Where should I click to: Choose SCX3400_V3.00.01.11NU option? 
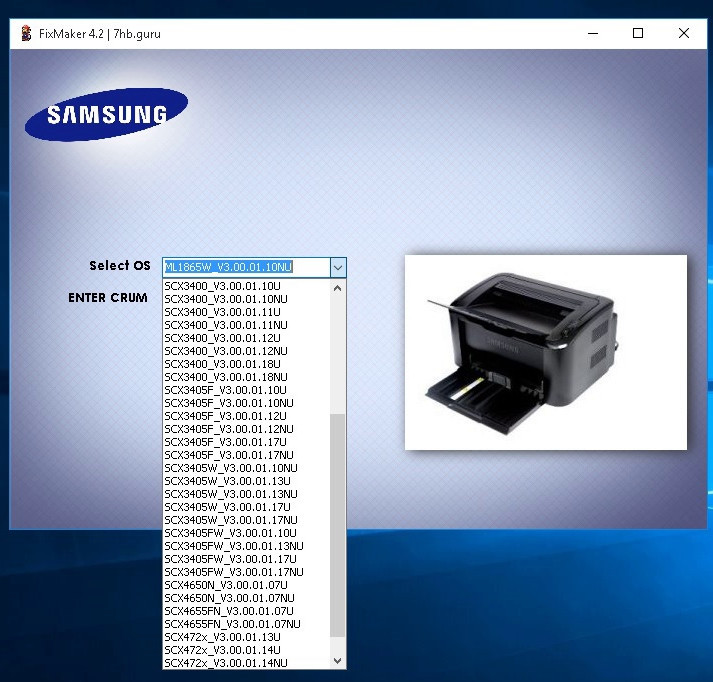click(x=246, y=325)
